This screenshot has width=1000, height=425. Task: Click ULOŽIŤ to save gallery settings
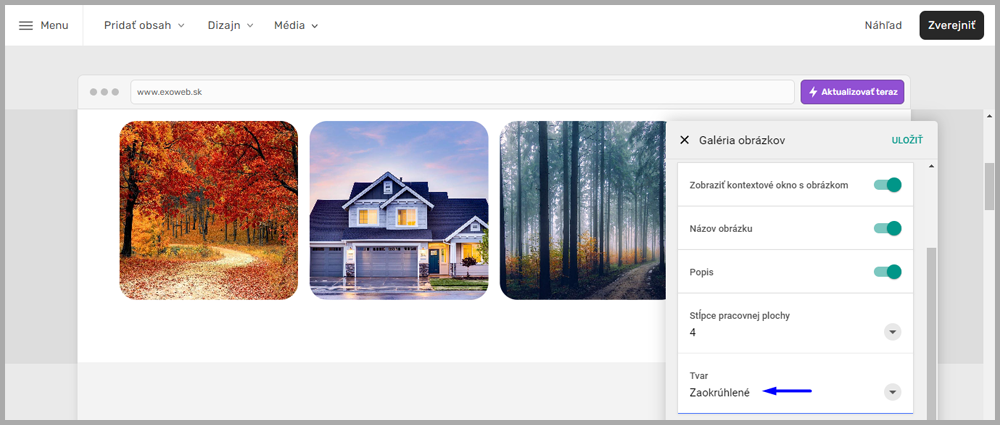pyautogui.click(x=906, y=141)
